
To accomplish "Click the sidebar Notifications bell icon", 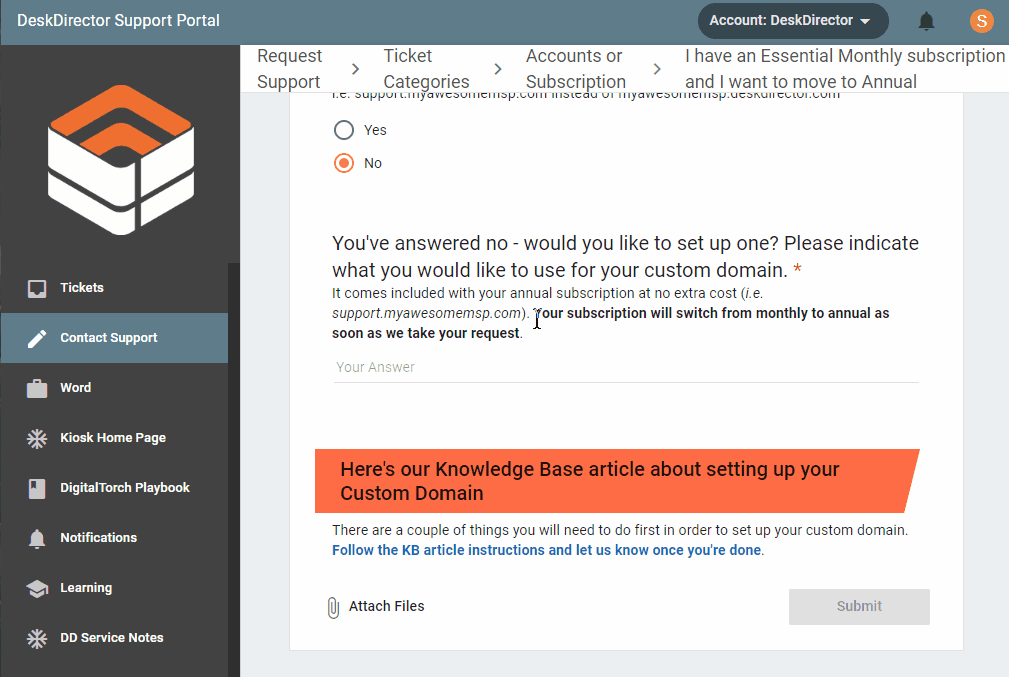I will point(37,538).
